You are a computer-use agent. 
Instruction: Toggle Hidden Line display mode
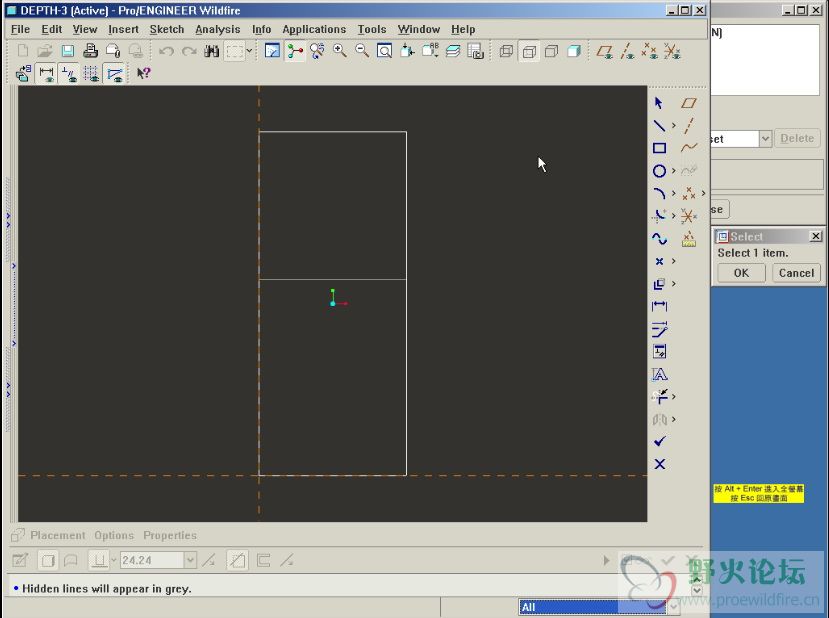(529, 51)
